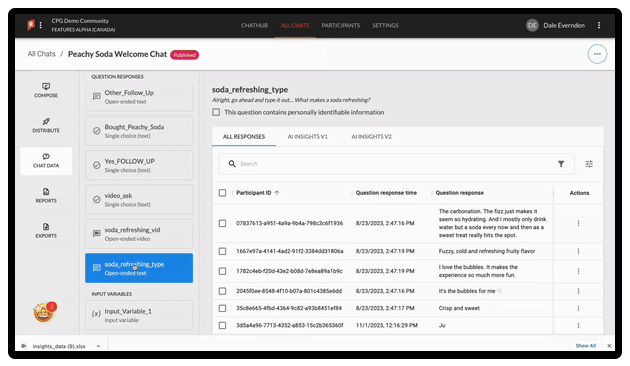
Task: Open actions menu for 3d5a4a96 row
Action: (x=578, y=325)
